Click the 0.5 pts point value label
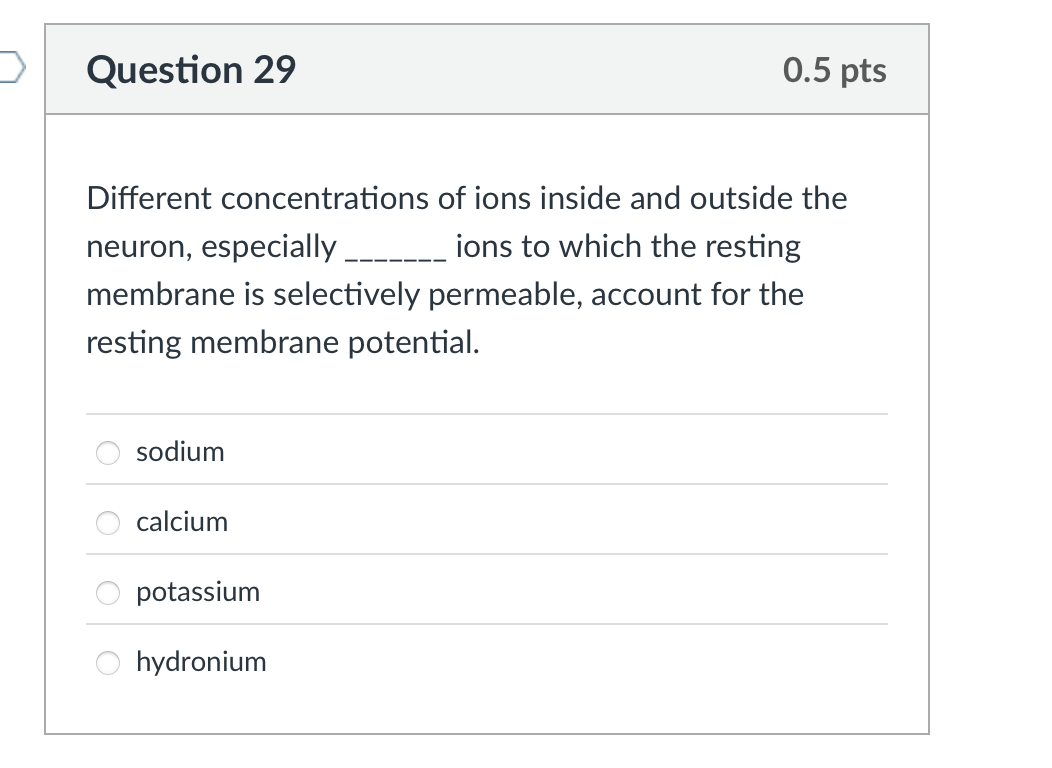 pos(835,70)
